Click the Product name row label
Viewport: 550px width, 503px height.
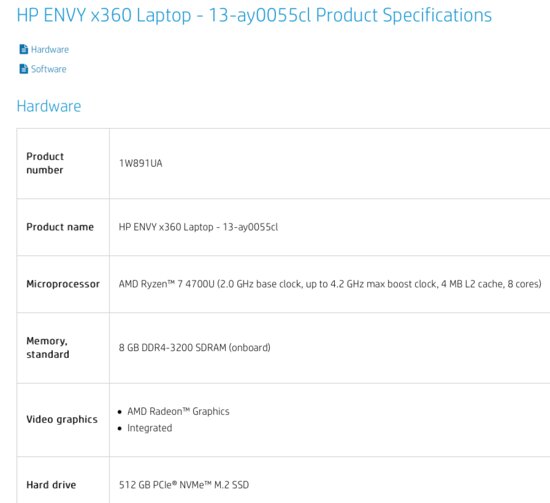(60, 227)
